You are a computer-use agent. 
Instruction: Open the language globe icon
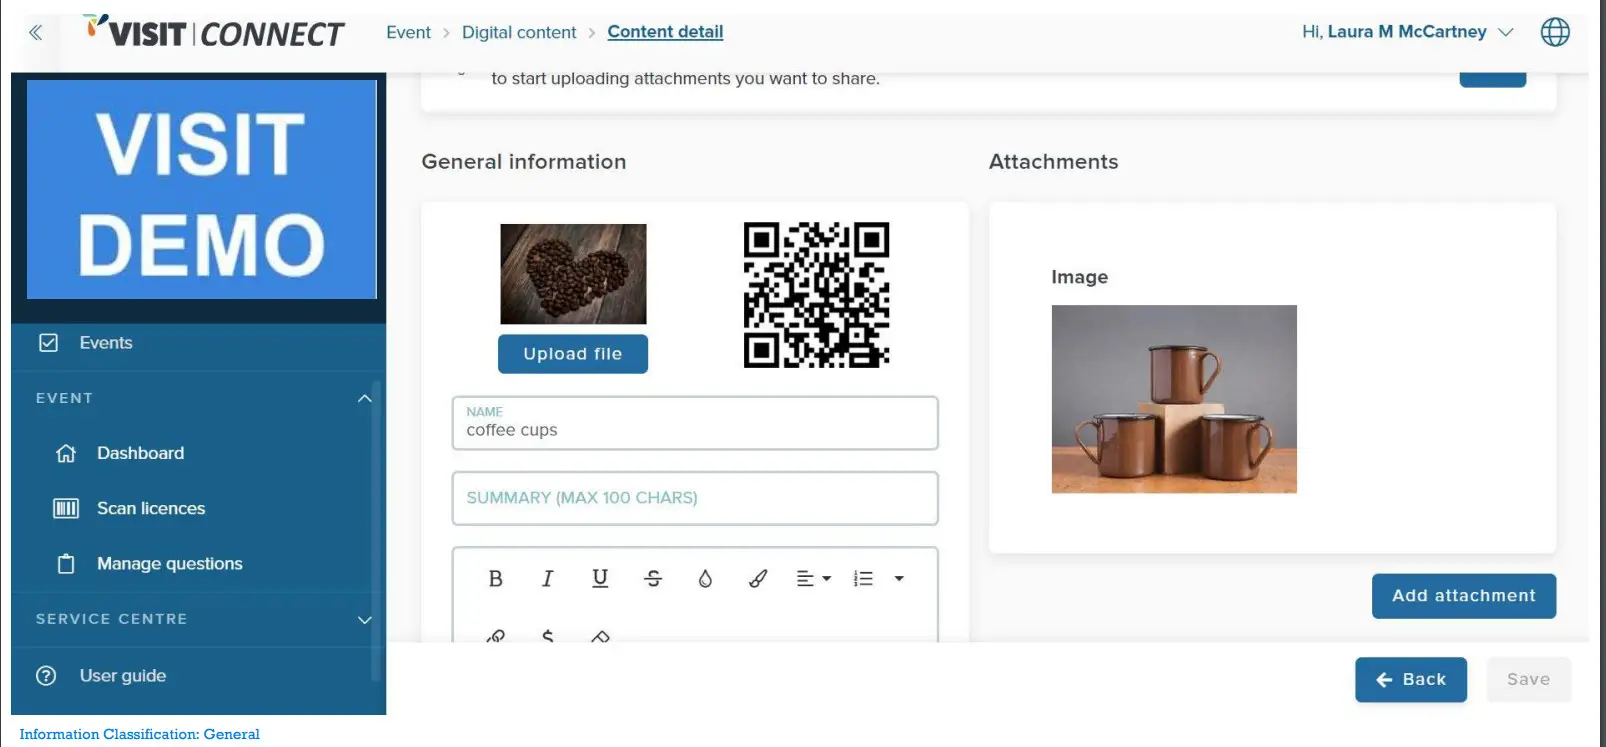pos(1554,32)
